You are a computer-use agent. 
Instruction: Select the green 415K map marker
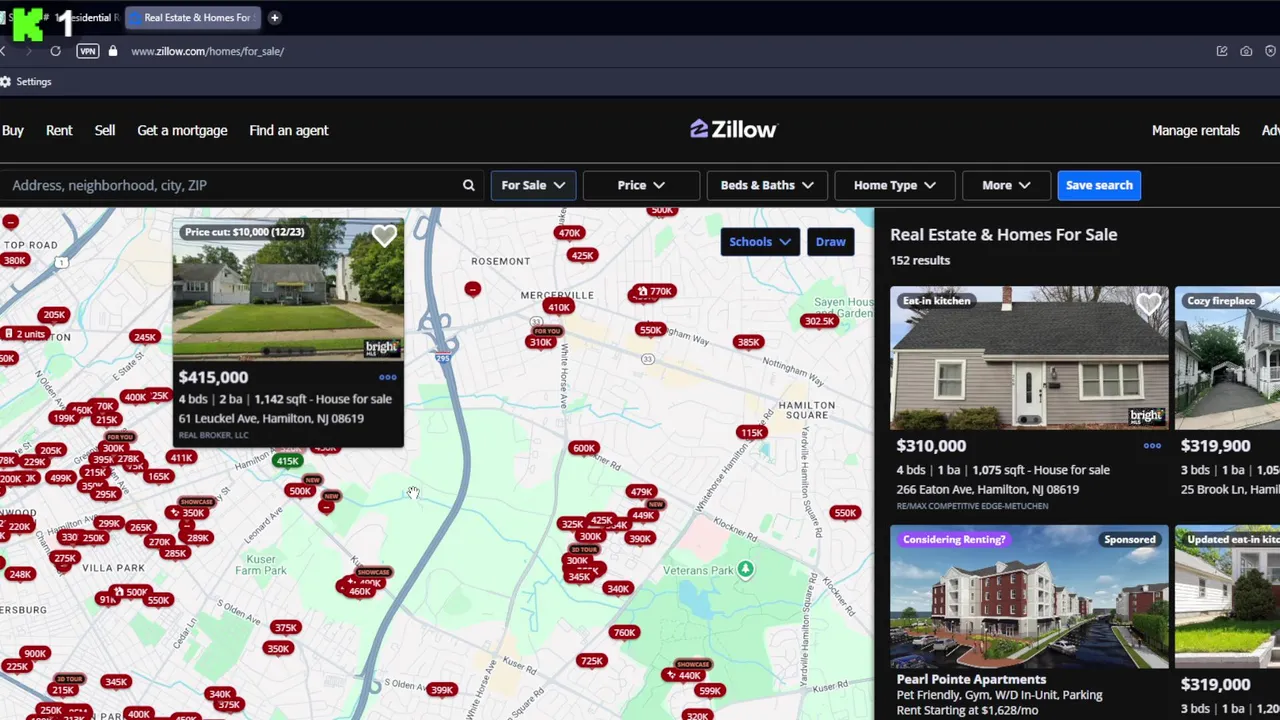(x=288, y=461)
